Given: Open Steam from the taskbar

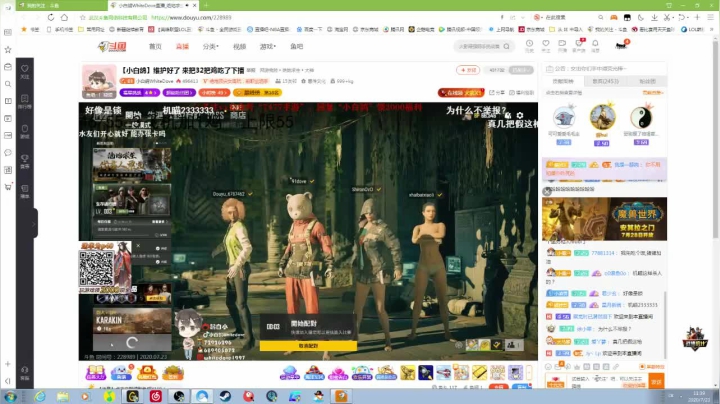Looking at the screenshot, I should coord(225,396).
